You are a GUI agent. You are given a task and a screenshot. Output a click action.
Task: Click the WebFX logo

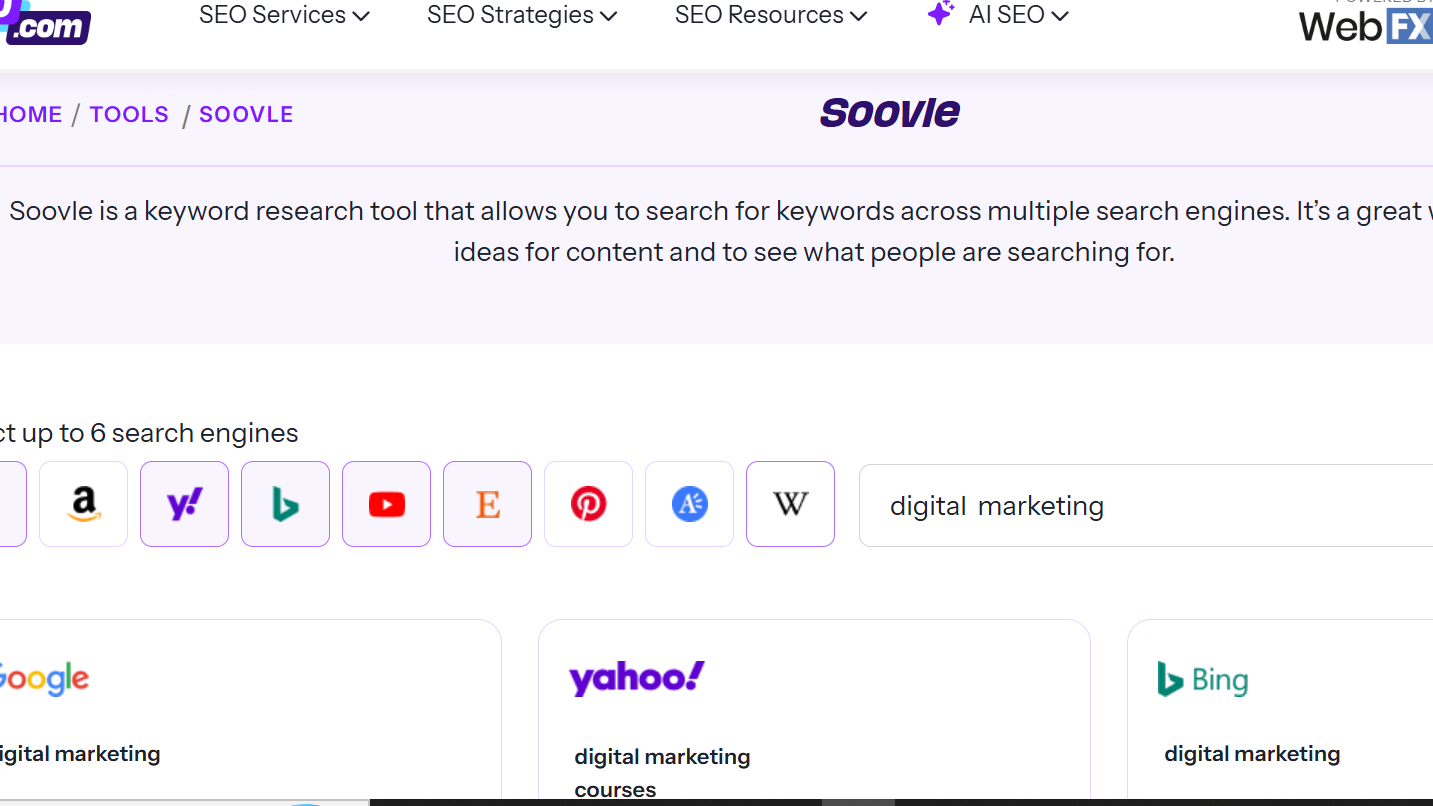click(1364, 27)
